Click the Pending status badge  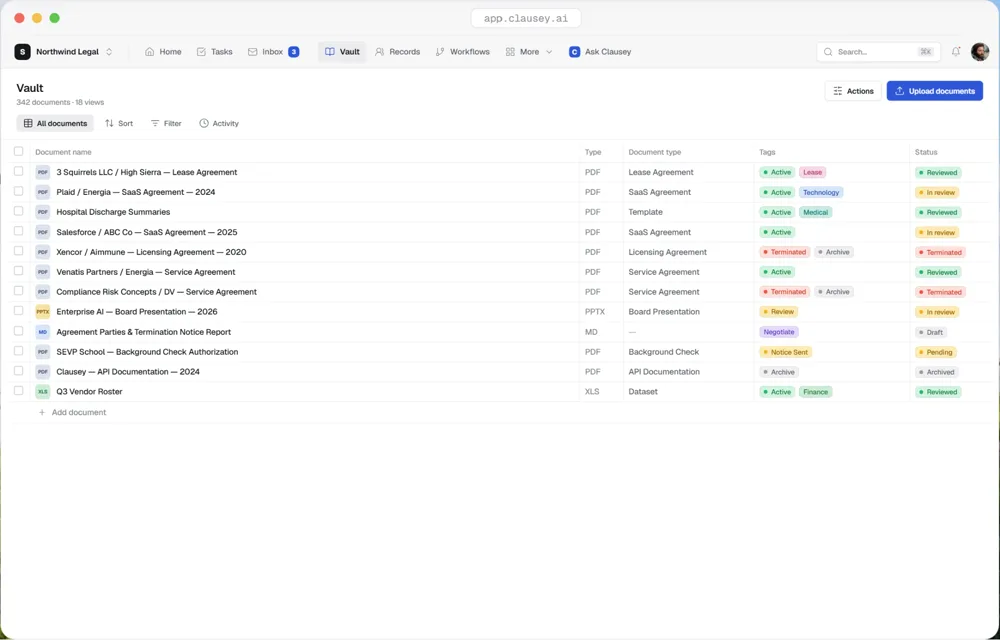(x=936, y=352)
